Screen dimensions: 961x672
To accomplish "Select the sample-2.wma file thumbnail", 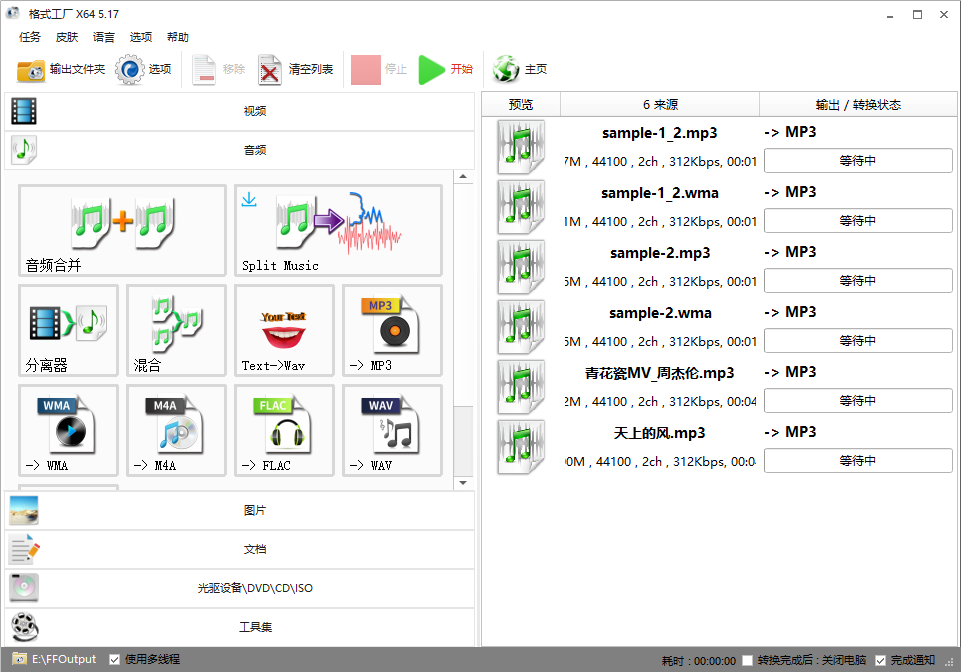I will 521,327.
